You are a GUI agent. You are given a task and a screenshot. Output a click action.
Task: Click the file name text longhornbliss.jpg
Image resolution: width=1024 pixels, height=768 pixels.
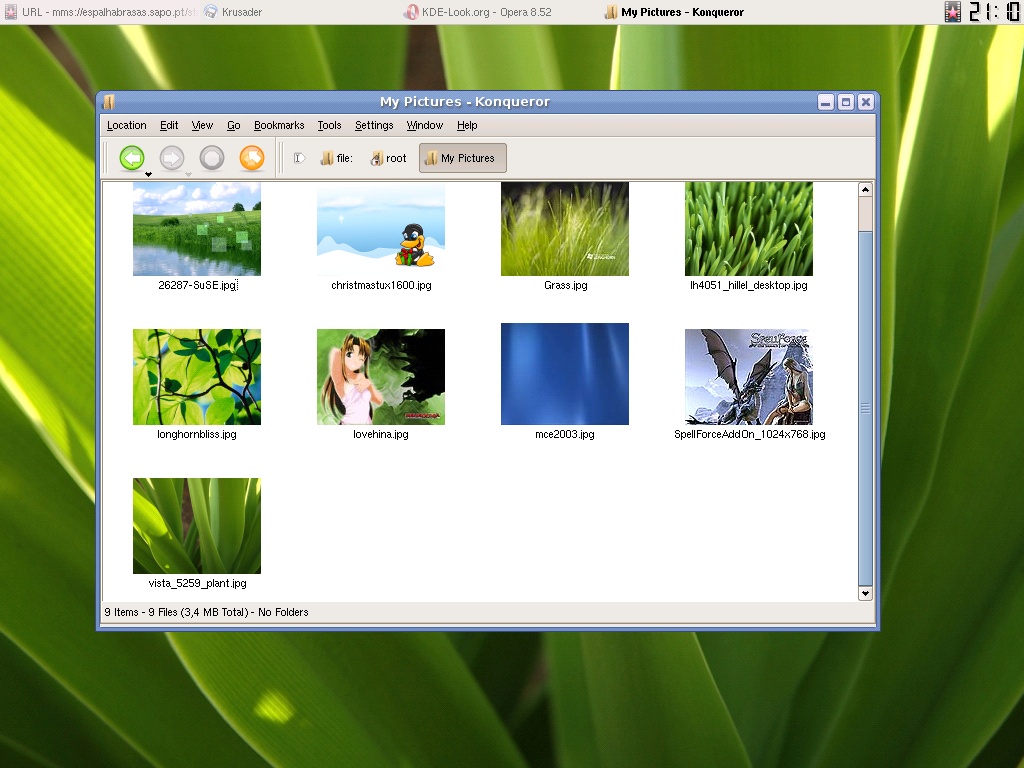(x=197, y=434)
